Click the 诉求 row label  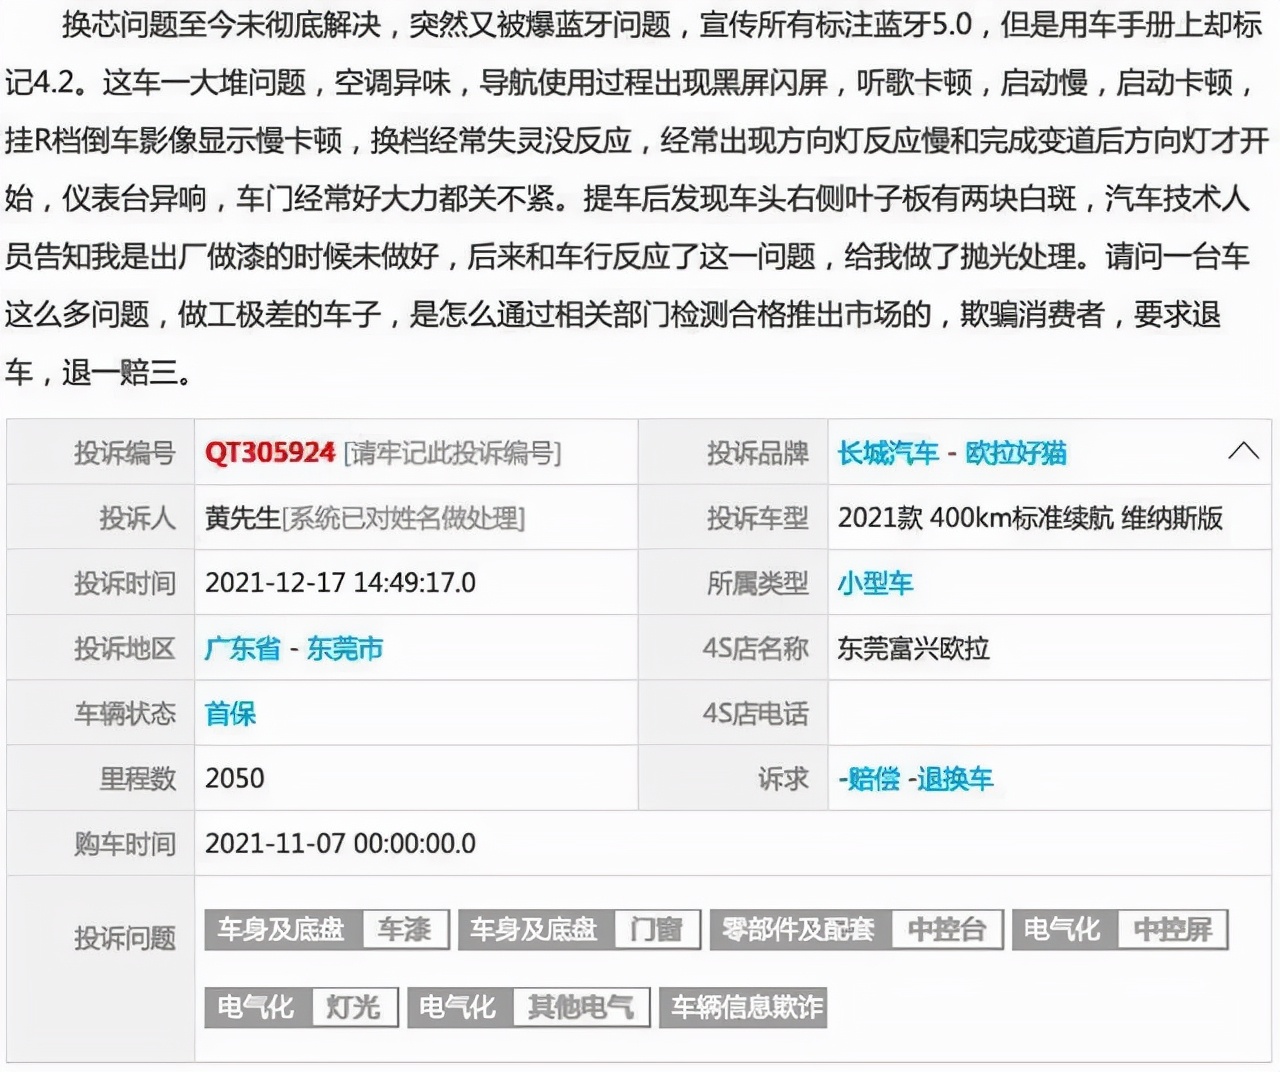(783, 778)
